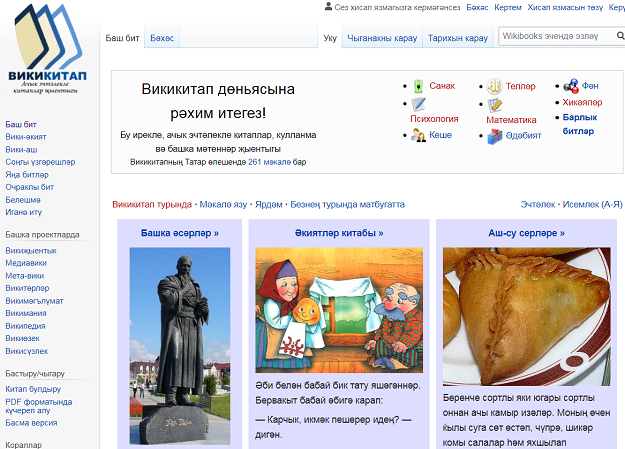Open Безнең турыда матбугатта link

point(347,205)
